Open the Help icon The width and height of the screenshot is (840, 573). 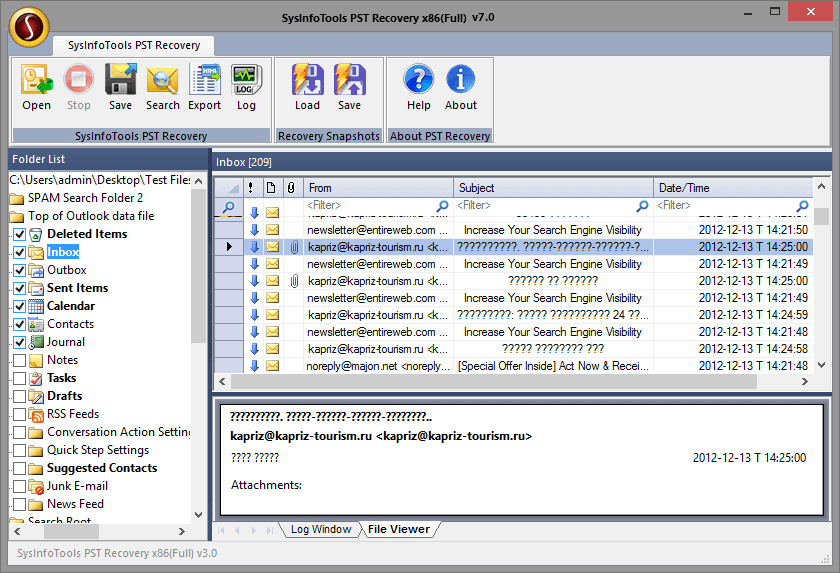coord(418,87)
